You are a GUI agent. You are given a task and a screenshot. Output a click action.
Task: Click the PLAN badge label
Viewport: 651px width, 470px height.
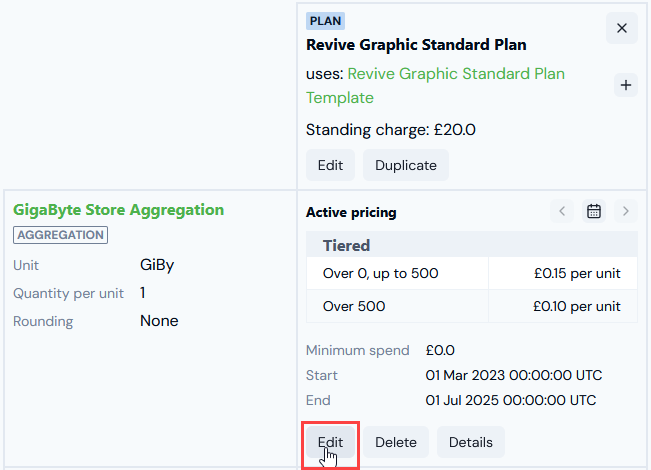pyautogui.click(x=325, y=21)
